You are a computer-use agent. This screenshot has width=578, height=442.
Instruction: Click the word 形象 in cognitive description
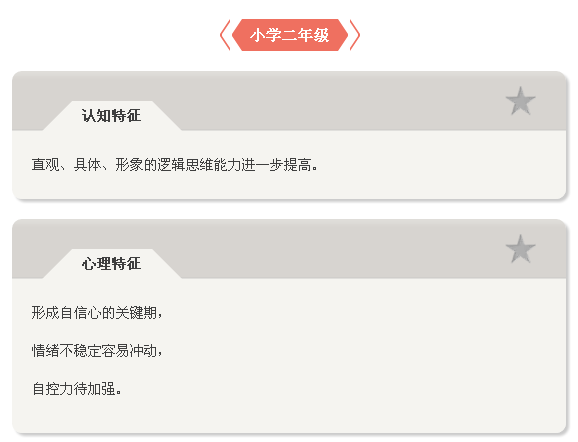[129, 165]
